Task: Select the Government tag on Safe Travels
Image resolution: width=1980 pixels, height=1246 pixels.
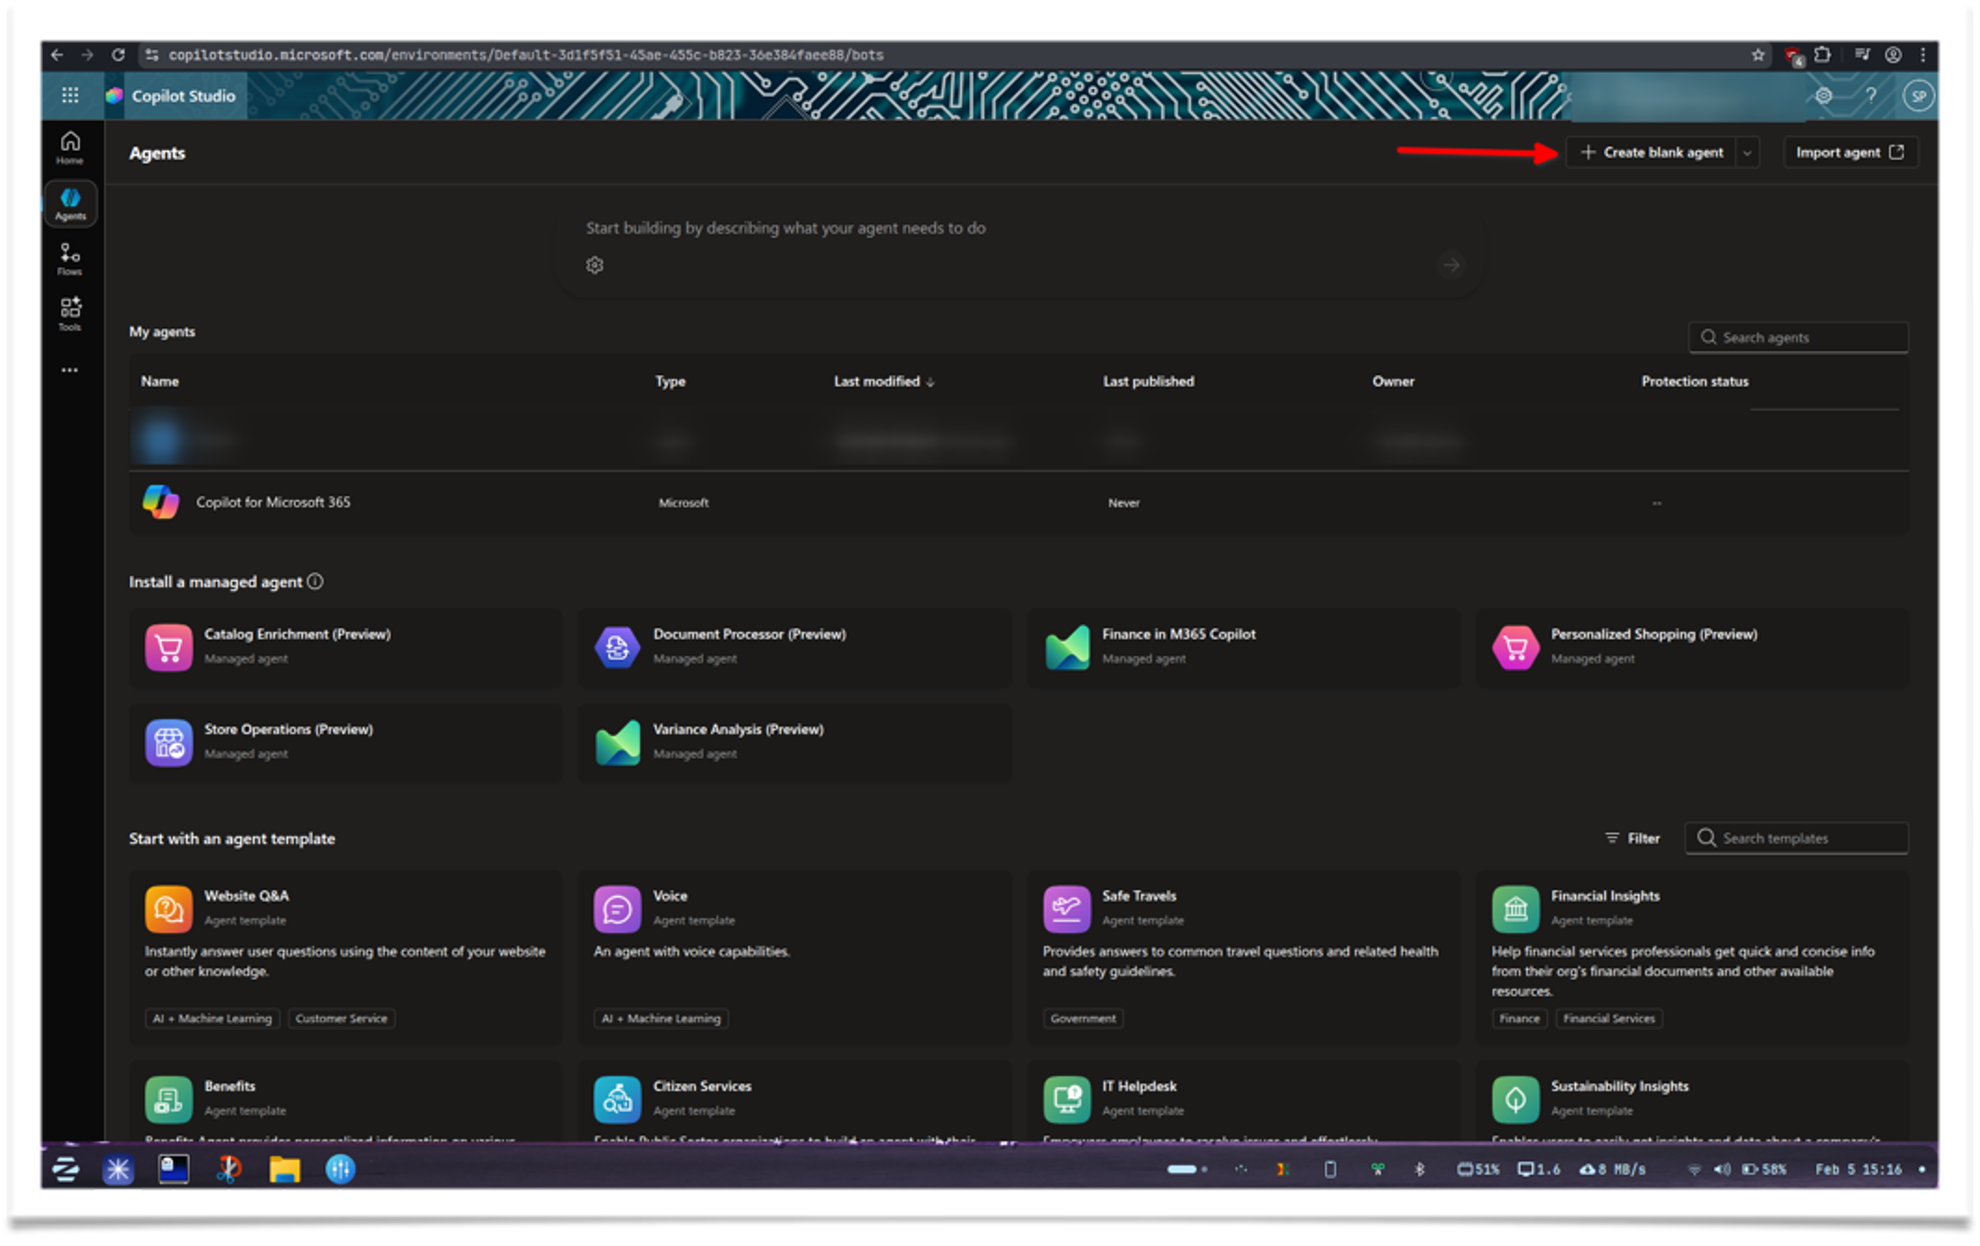Action: [x=1082, y=1018]
